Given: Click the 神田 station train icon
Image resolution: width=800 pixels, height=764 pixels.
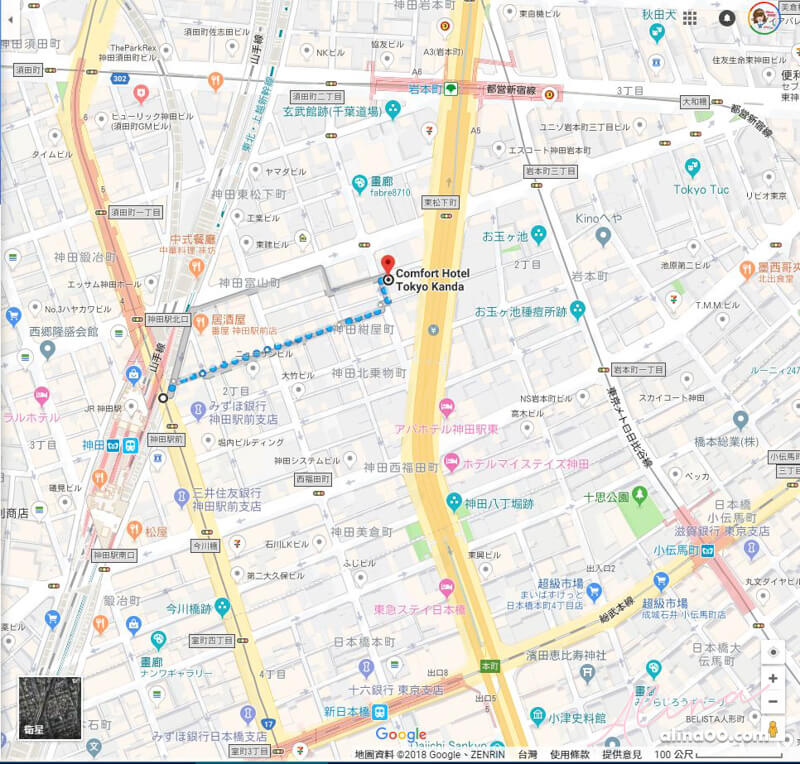Looking at the screenshot, I should (130, 446).
